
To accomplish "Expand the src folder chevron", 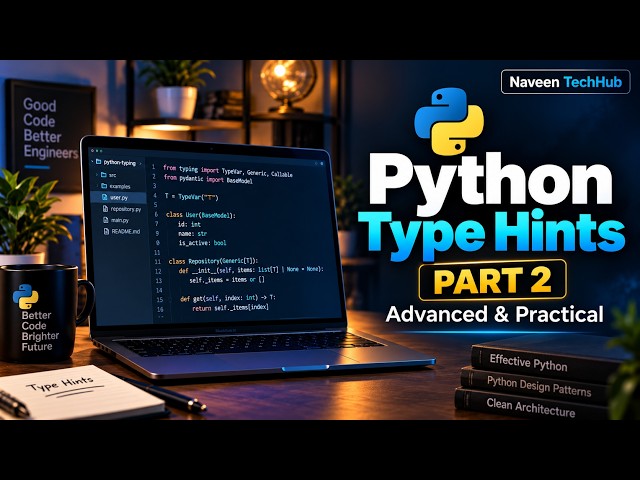I will coord(97,175).
